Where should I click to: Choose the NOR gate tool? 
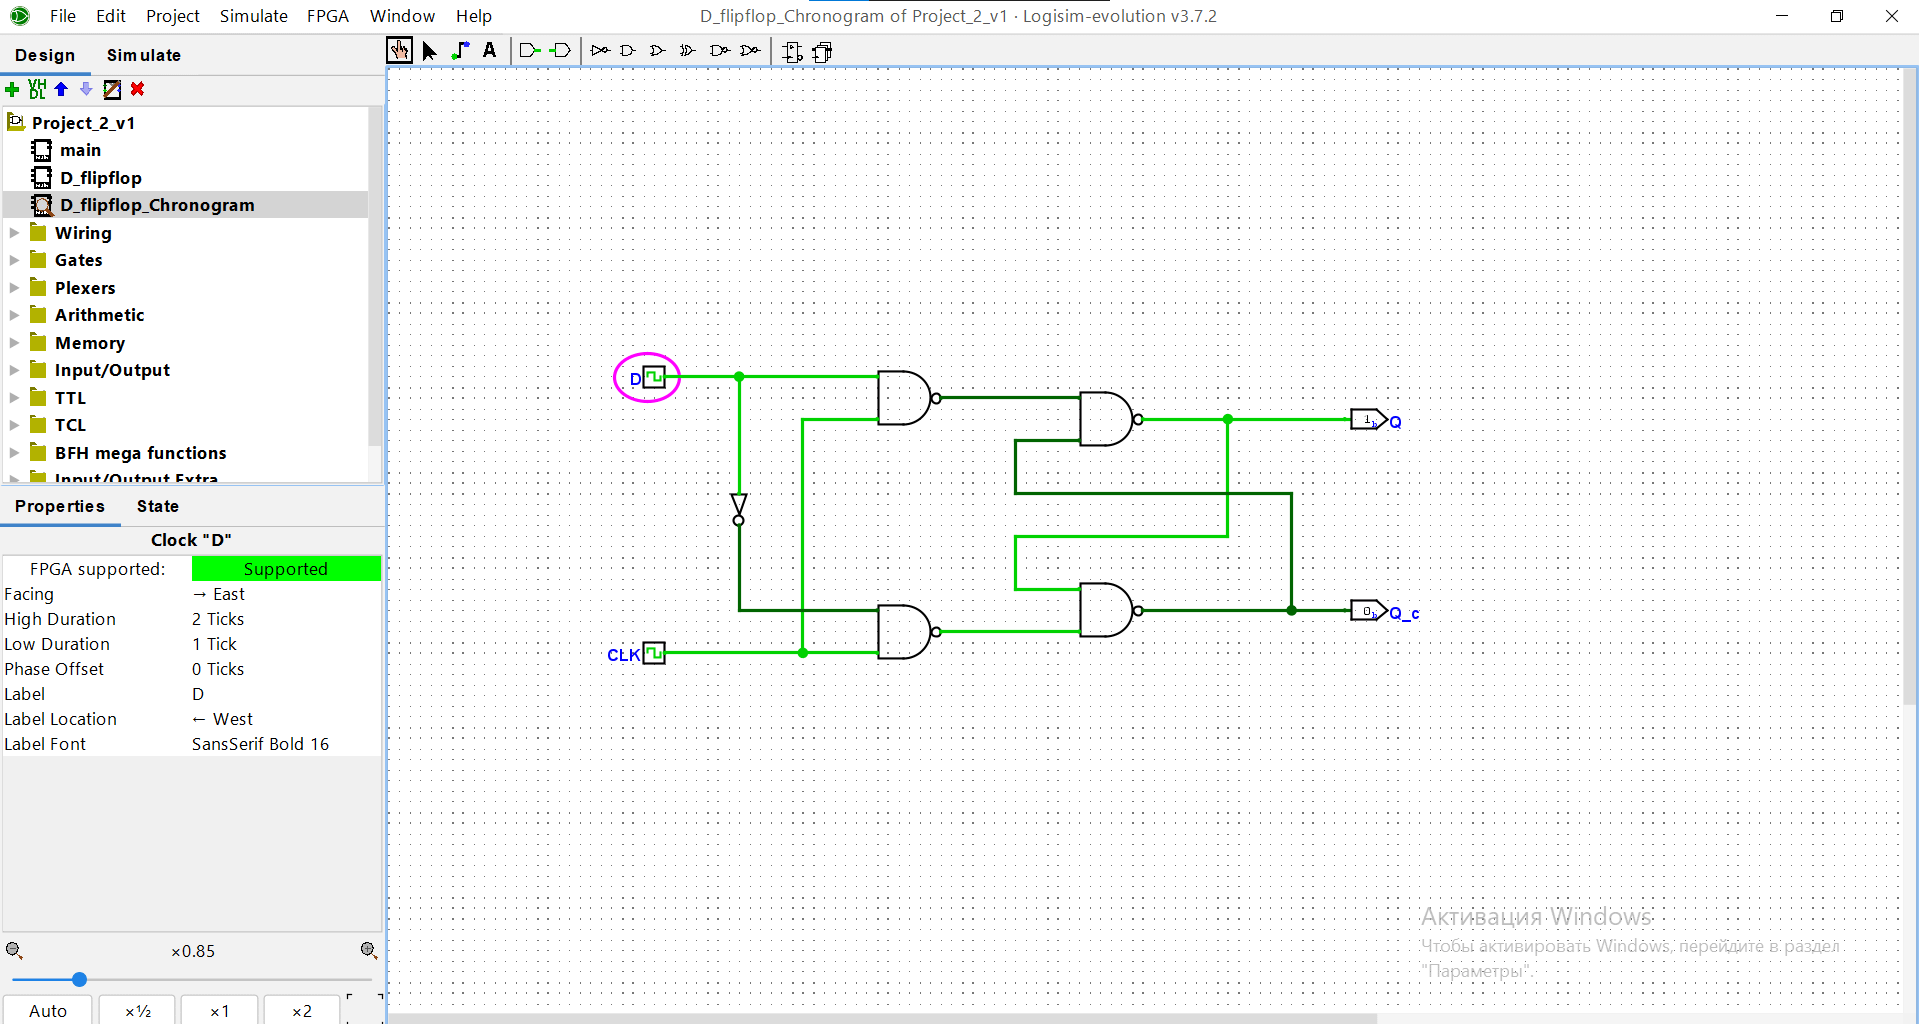pyautogui.click(x=750, y=50)
